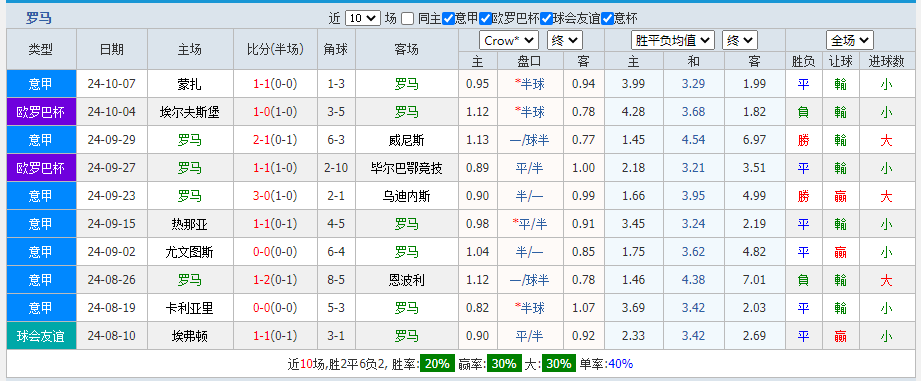Select the date 24-09-15

coord(112,224)
